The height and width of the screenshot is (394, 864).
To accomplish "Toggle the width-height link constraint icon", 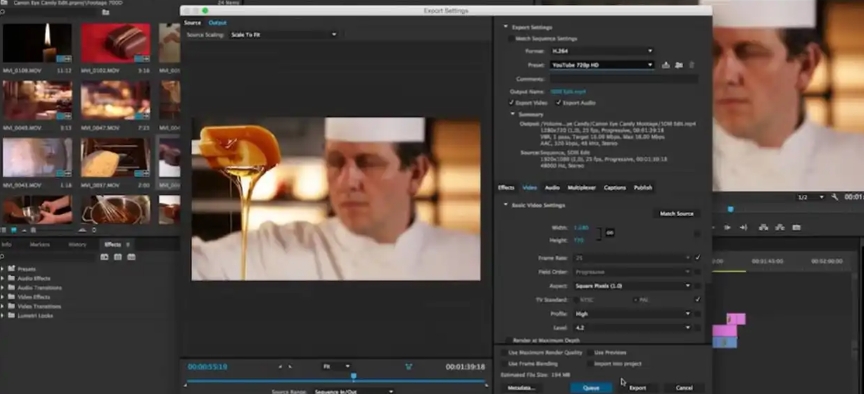I will [610, 233].
